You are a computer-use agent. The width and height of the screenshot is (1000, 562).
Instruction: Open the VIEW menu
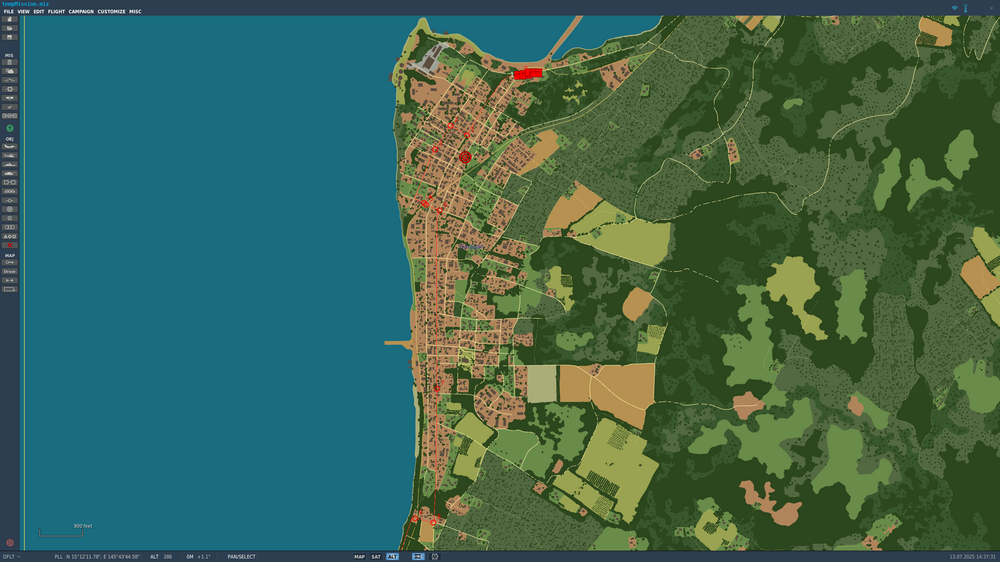pyautogui.click(x=24, y=11)
